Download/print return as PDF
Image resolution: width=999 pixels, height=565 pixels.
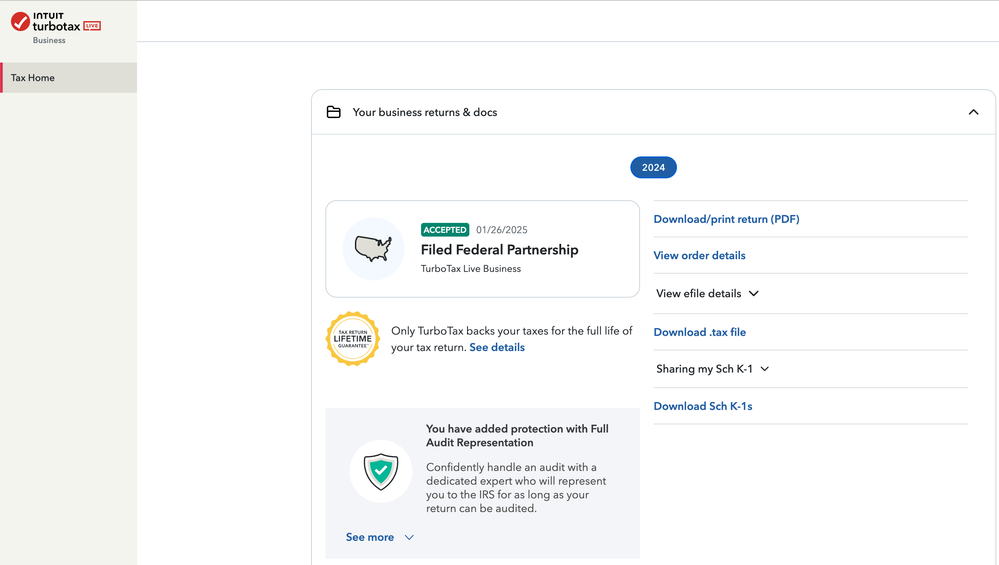(726, 219)
